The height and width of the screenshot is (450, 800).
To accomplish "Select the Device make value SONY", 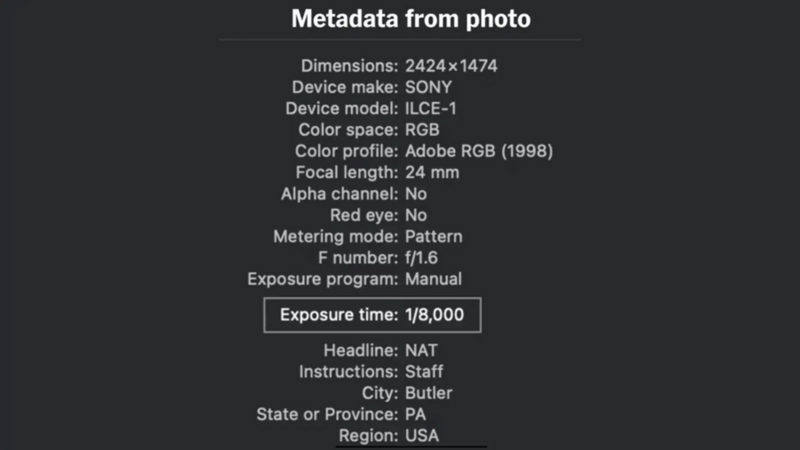I will (x=428, y=87).
